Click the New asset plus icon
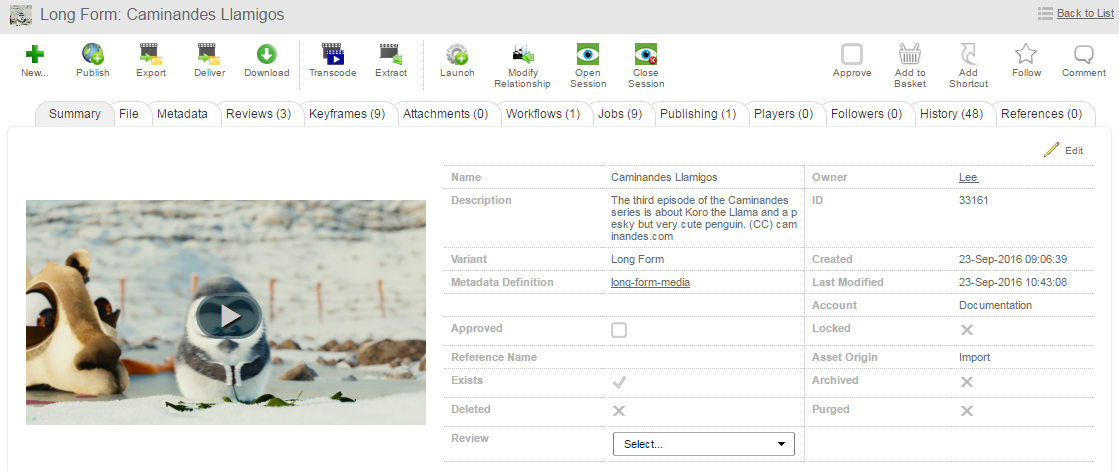Screen dimensions: 1119x471 (34, 54)
